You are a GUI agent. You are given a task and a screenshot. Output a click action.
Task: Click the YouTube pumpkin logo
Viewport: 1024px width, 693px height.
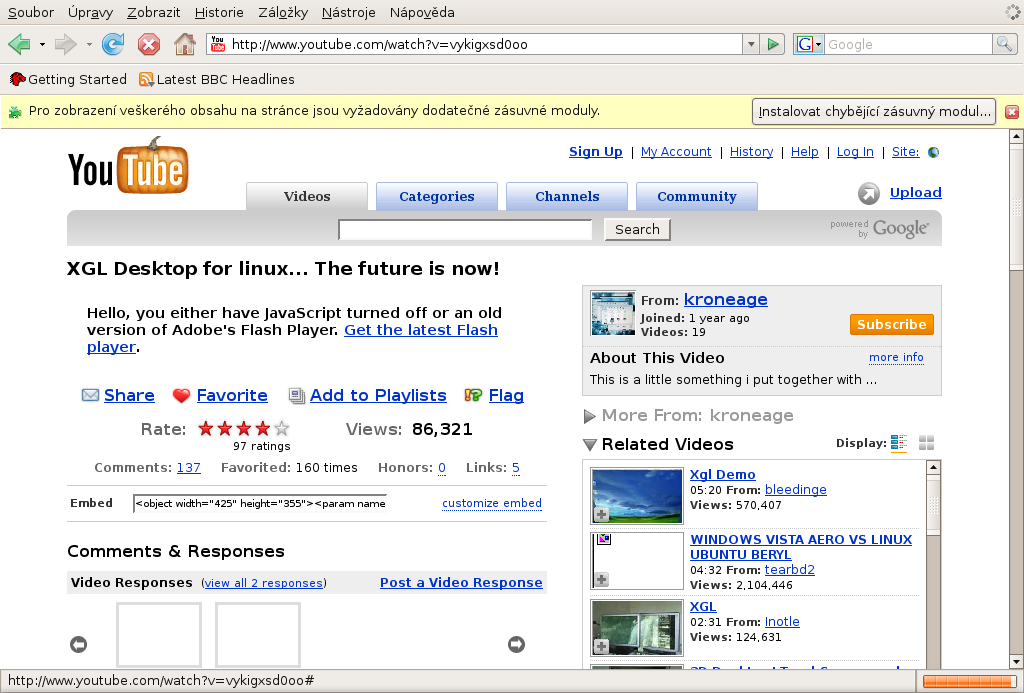(x=128, y=166)
